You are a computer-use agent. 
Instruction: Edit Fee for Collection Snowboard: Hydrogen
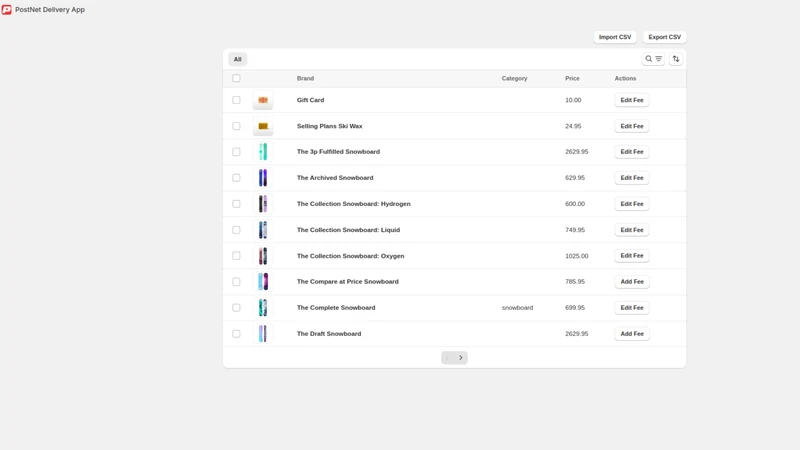pos(632,204)
